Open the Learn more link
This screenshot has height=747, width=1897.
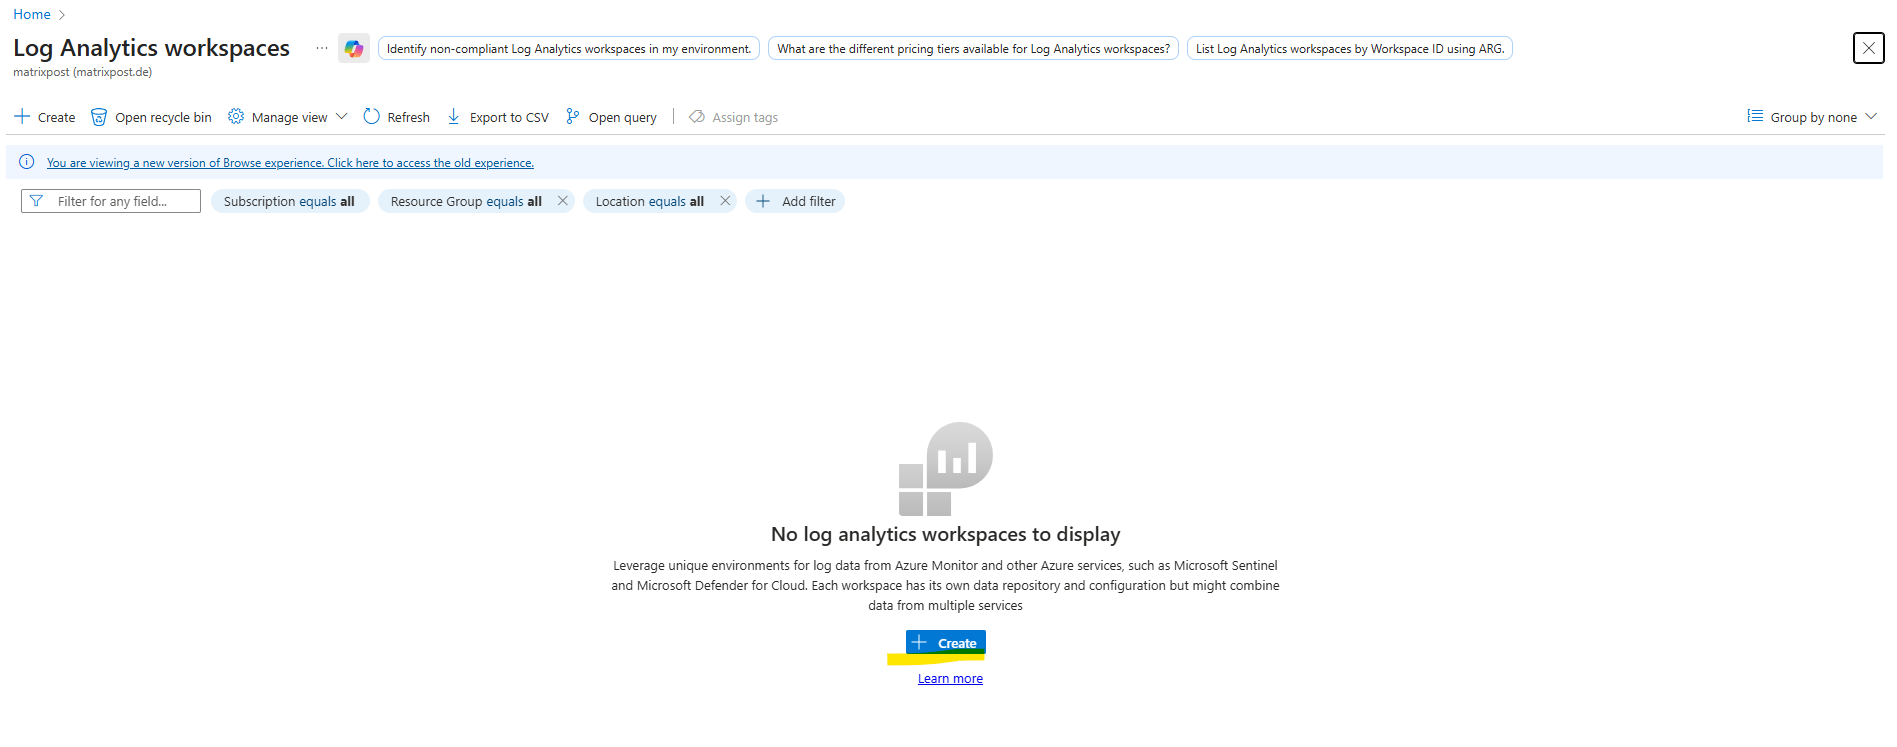click(950, 679)
